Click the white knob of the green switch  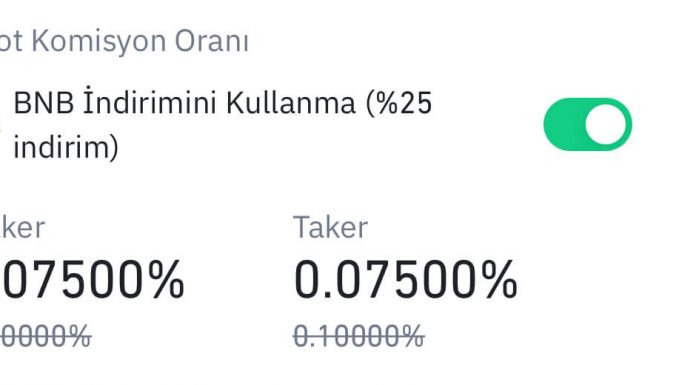(x=605, y=124)
